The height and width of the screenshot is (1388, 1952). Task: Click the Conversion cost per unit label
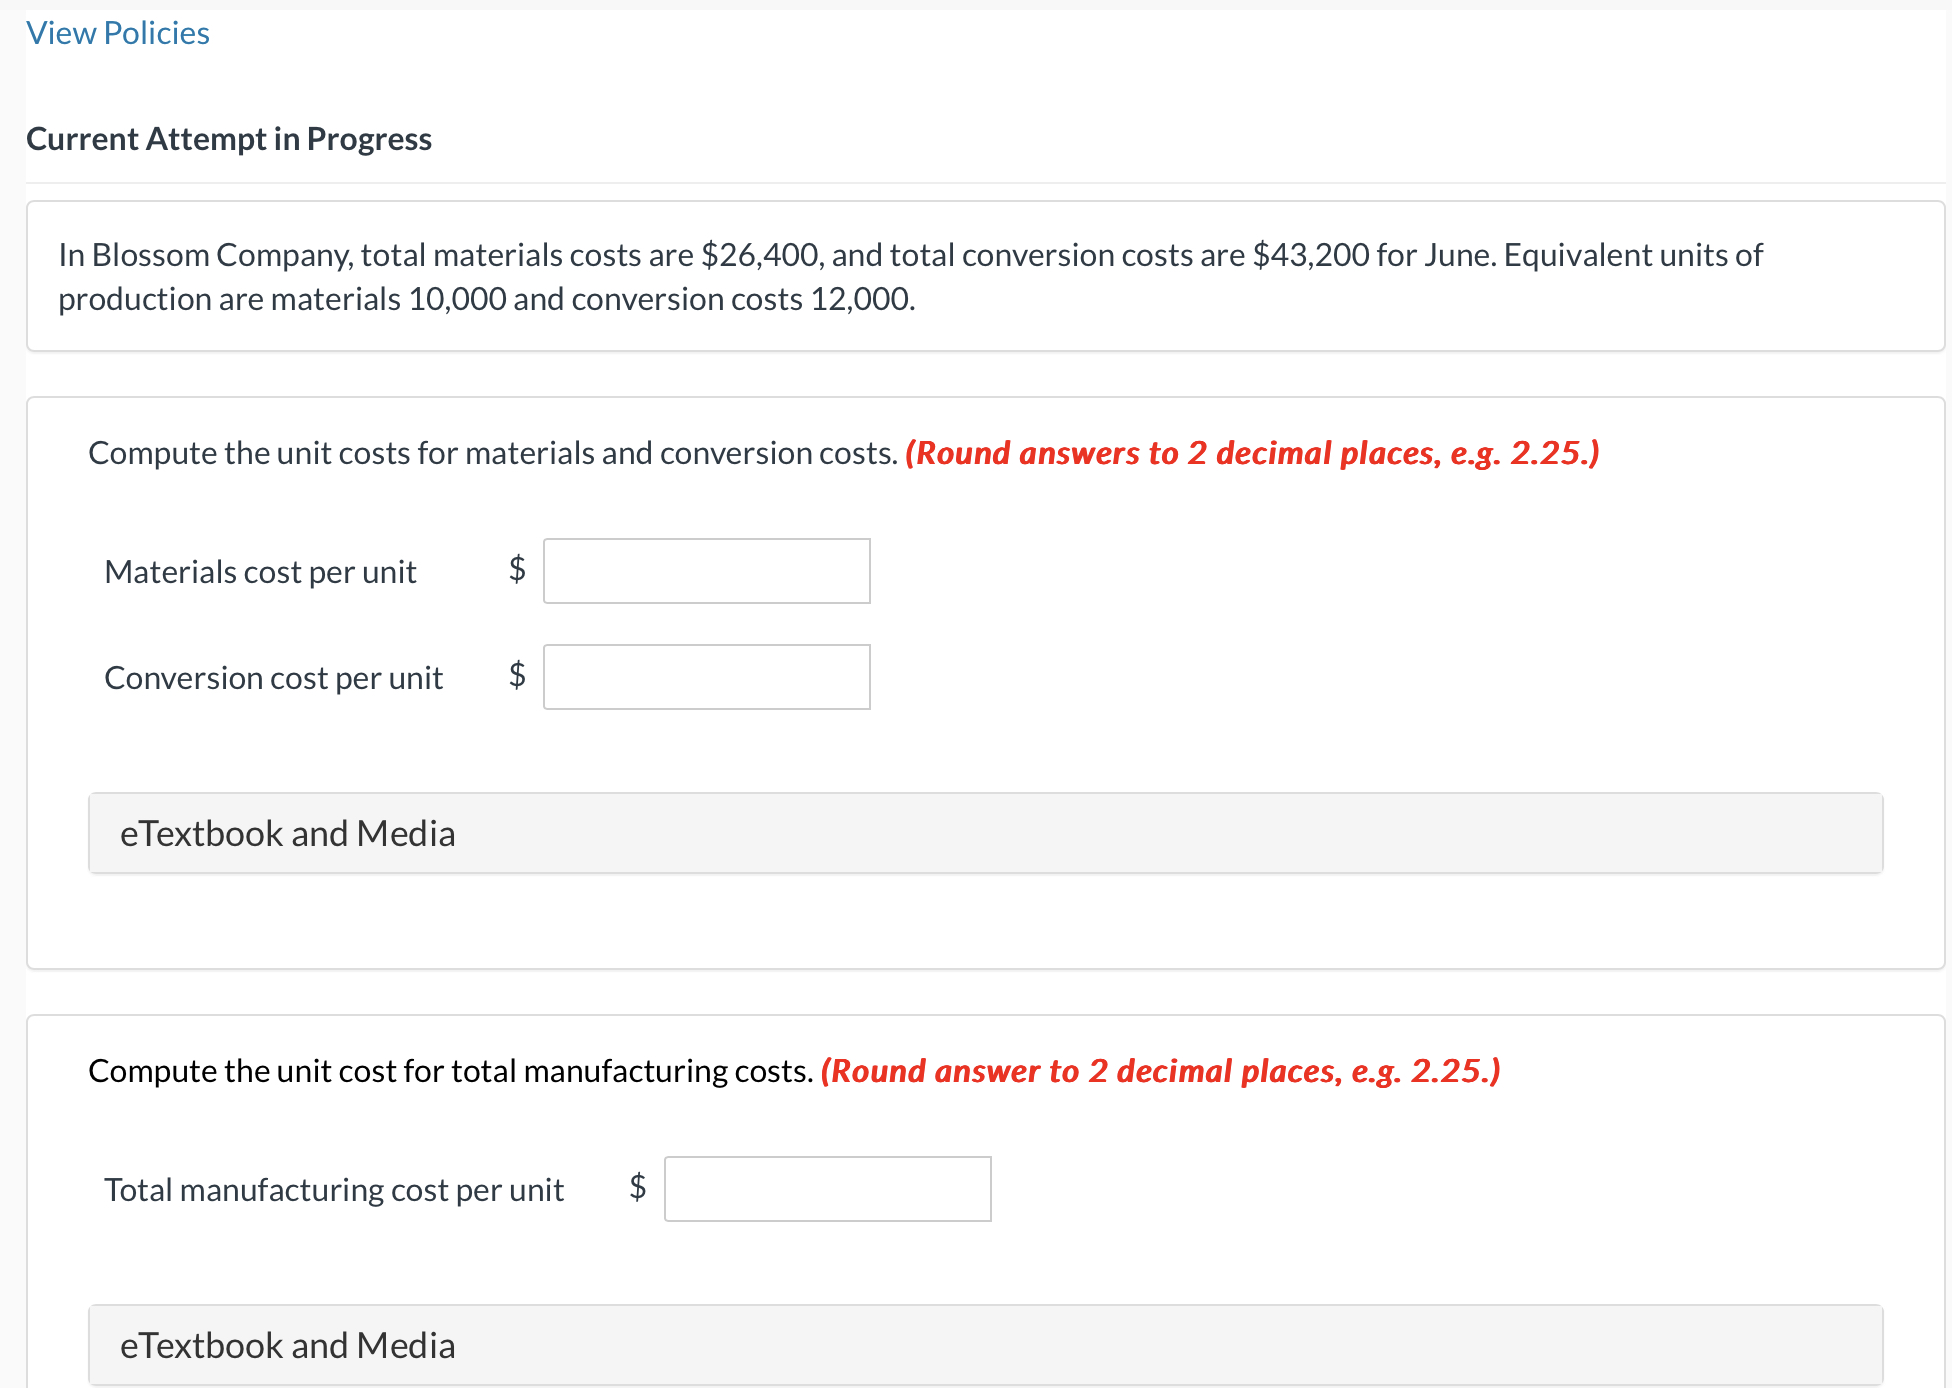[273, 678]
